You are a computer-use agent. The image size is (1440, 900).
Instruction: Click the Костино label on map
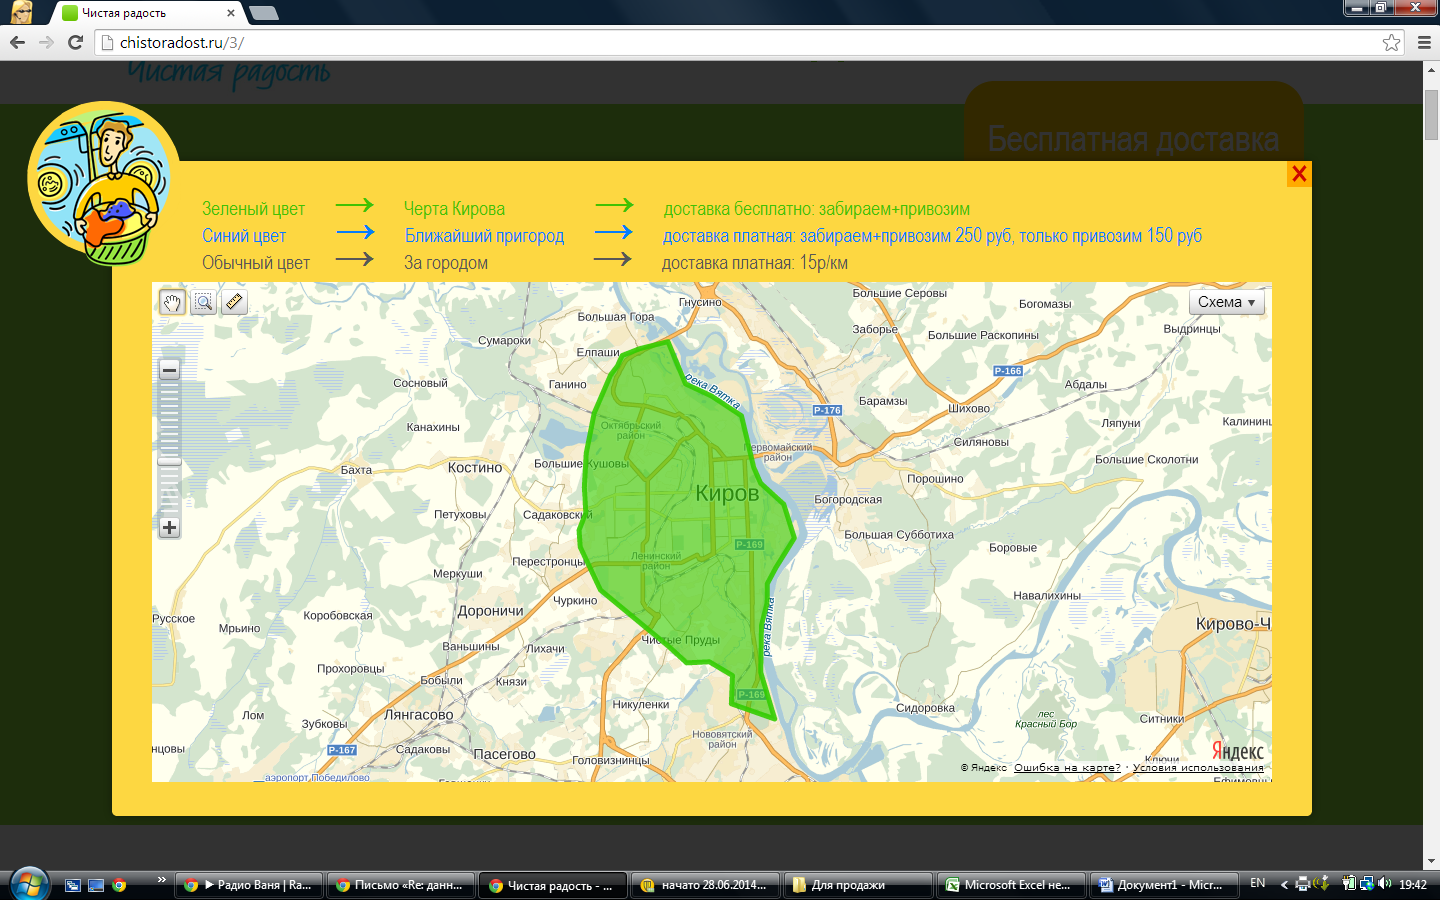tap(475, 468)
